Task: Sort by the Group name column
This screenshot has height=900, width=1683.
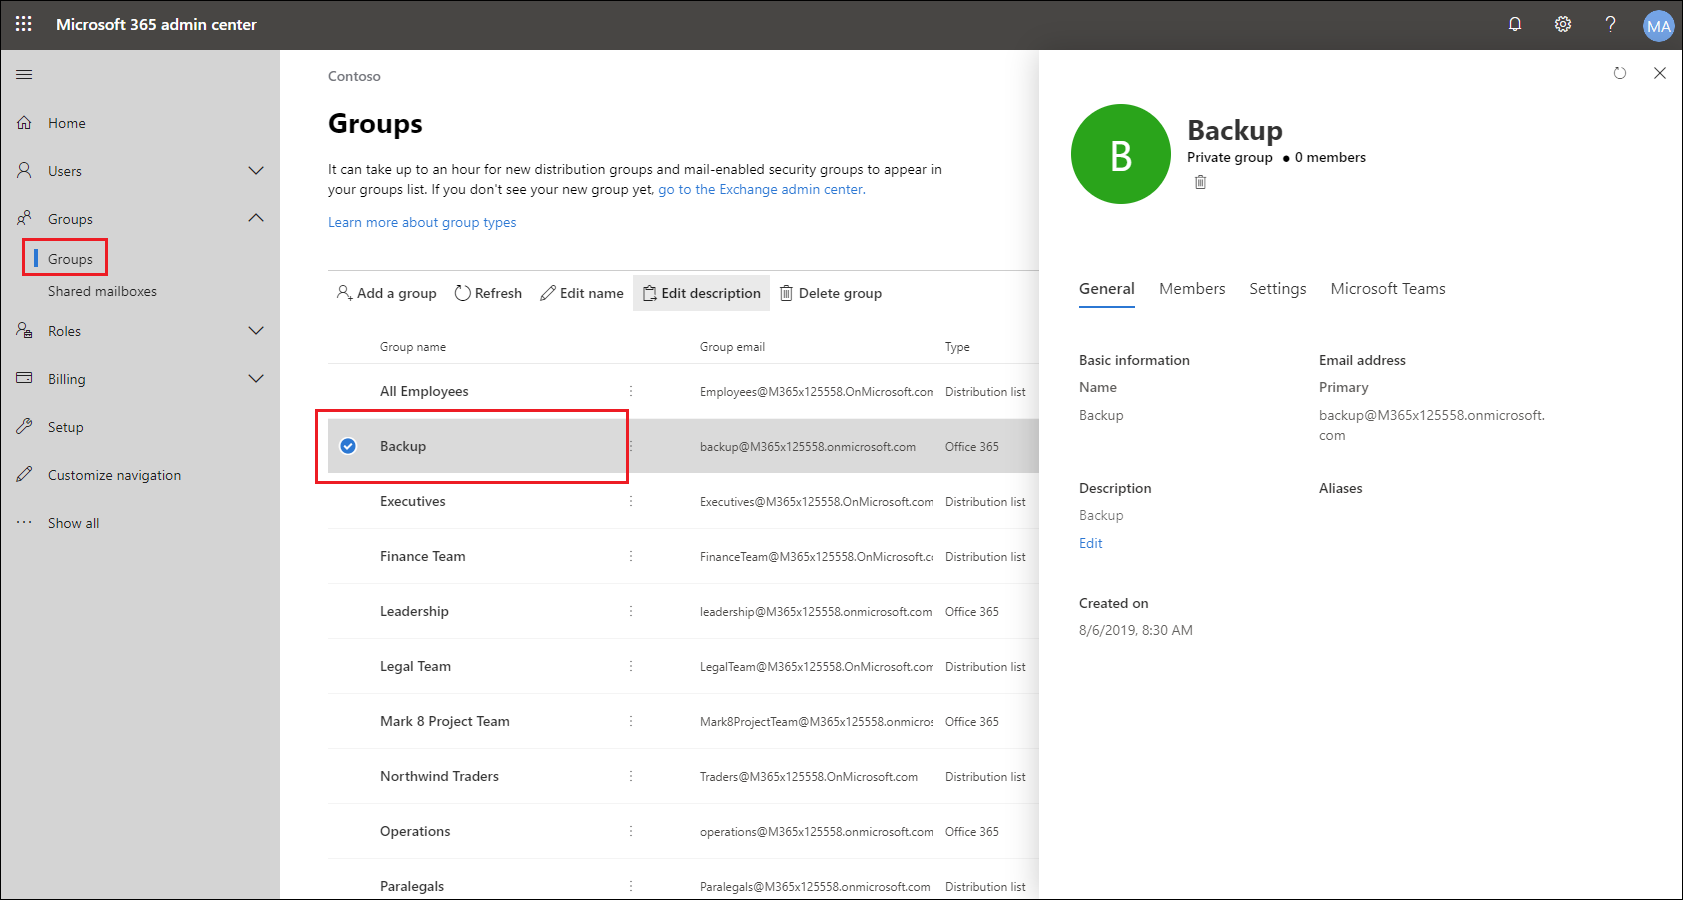Action: (413, 347)
